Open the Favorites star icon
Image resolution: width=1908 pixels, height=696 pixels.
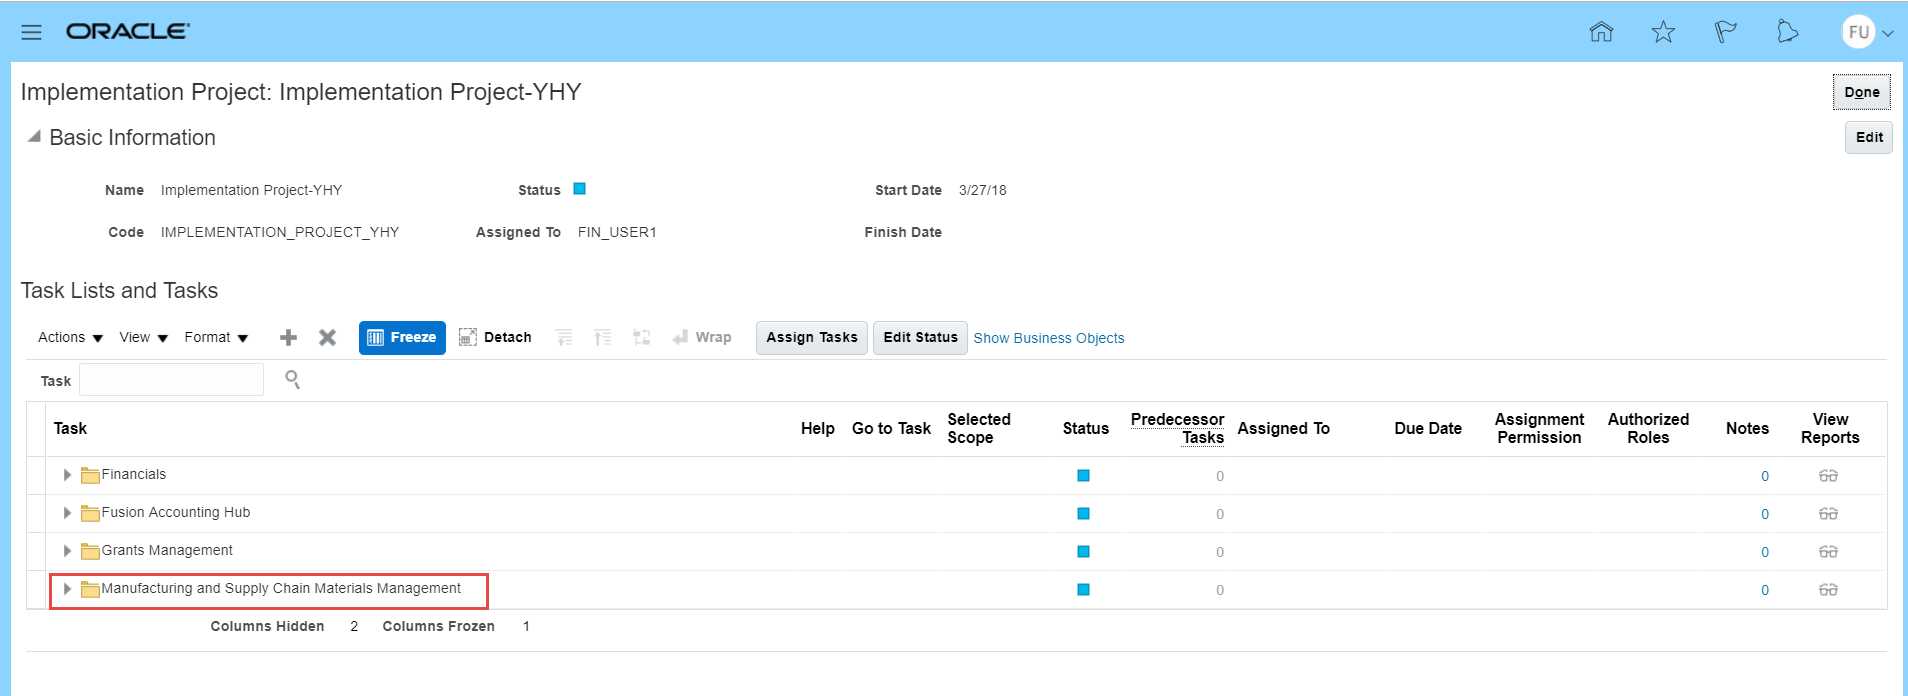(1663, 32)
